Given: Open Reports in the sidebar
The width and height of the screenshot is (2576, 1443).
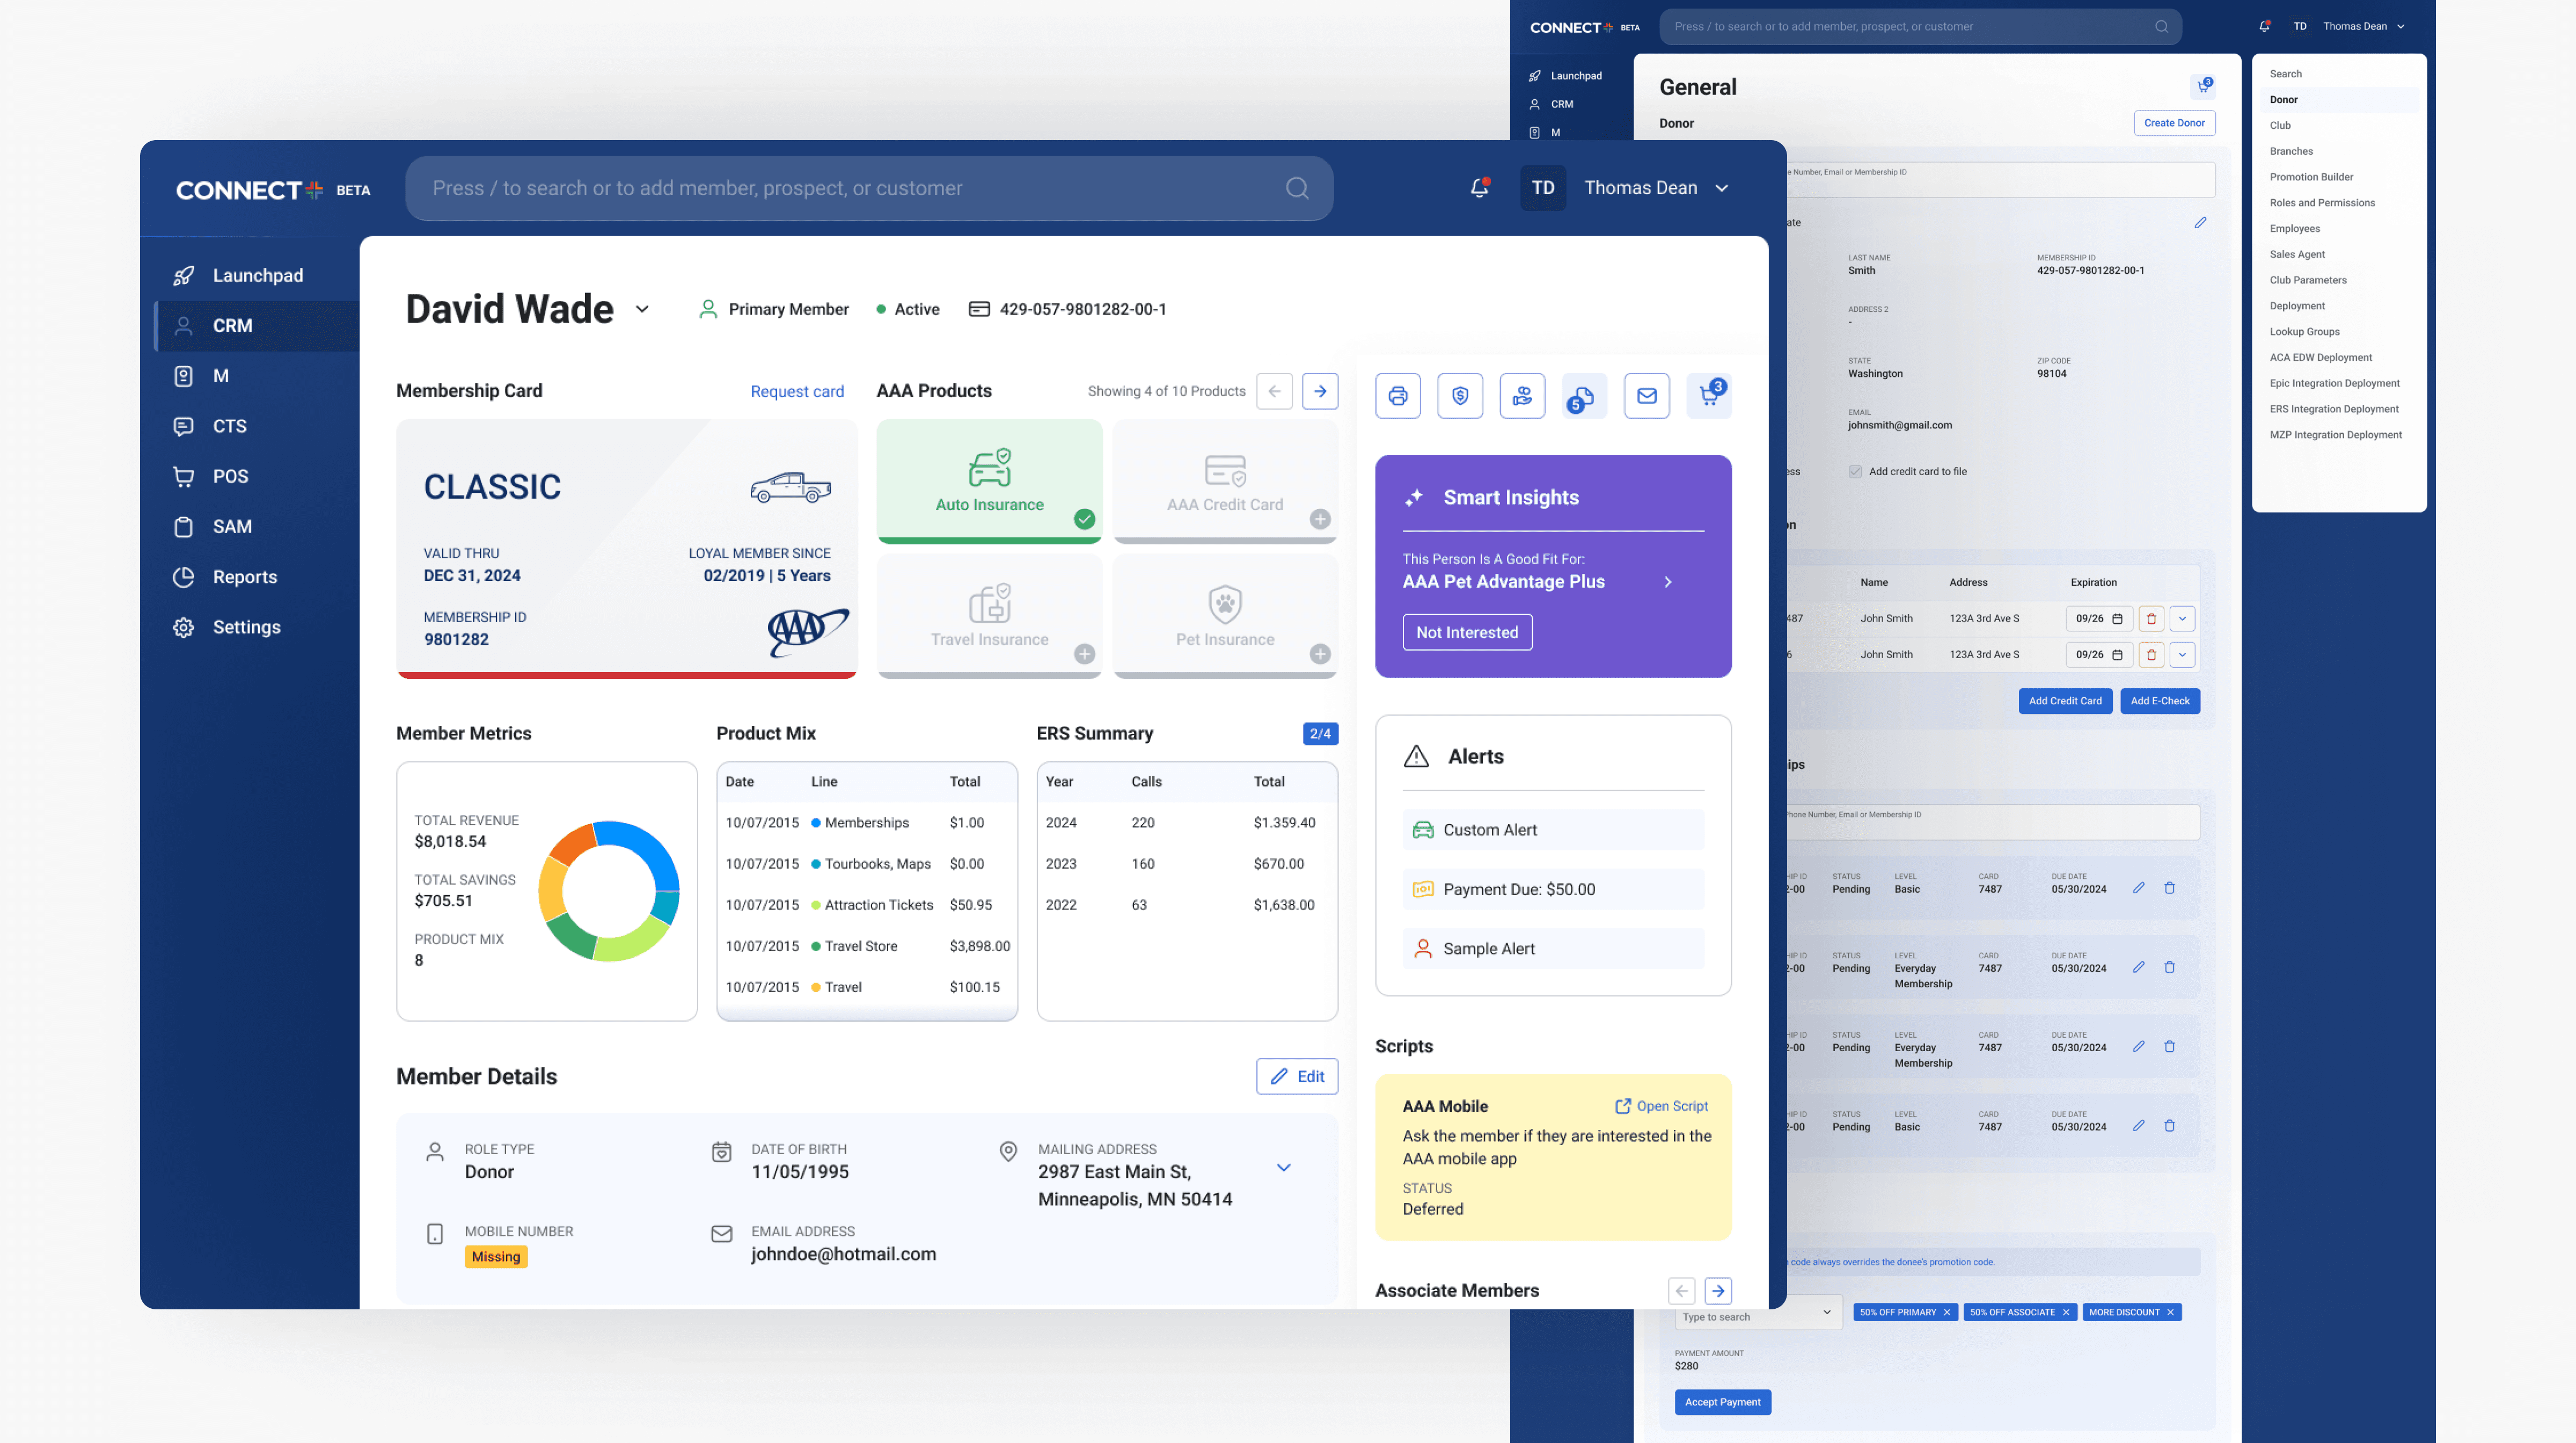Looking at the screenshot, I should 244,577.
